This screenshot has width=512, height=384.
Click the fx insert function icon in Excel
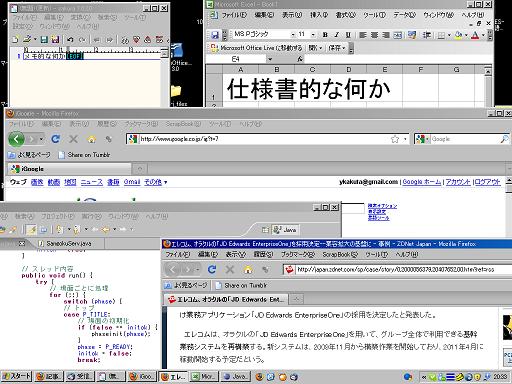point(300,59)
